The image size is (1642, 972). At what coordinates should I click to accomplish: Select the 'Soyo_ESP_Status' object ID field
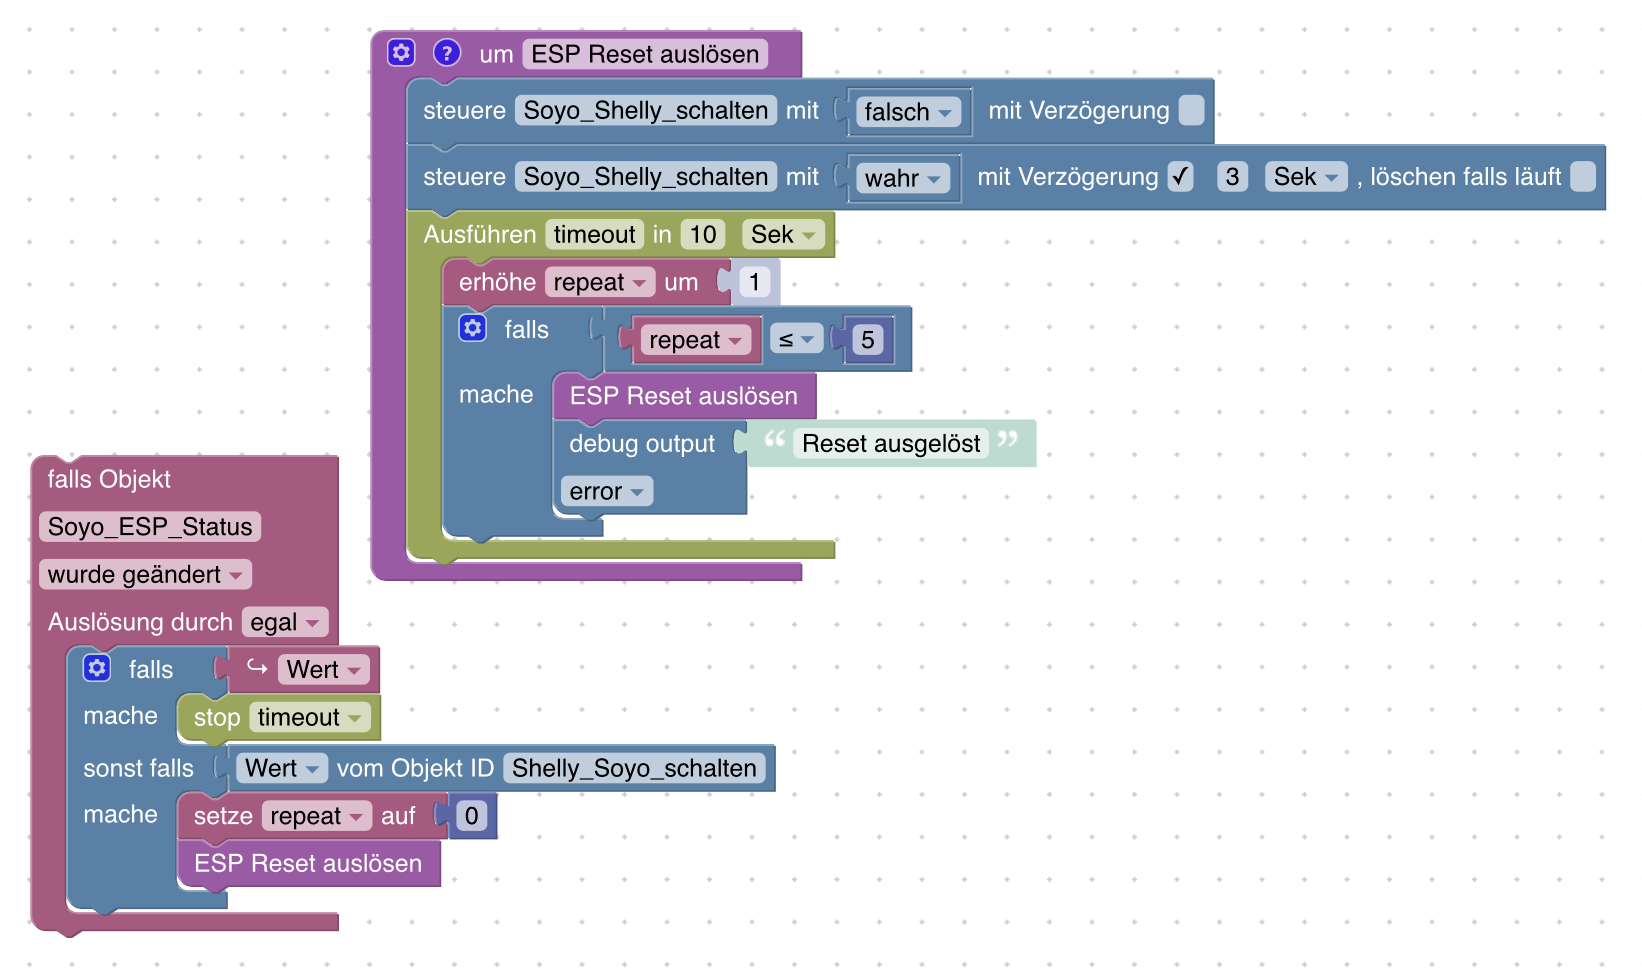point(150,527)
